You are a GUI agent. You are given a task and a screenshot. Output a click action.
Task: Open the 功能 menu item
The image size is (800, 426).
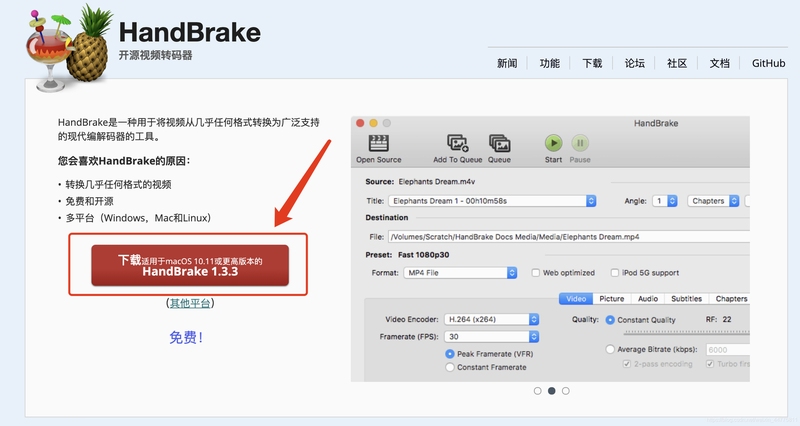pyautogui.click(x=549, y=63)
